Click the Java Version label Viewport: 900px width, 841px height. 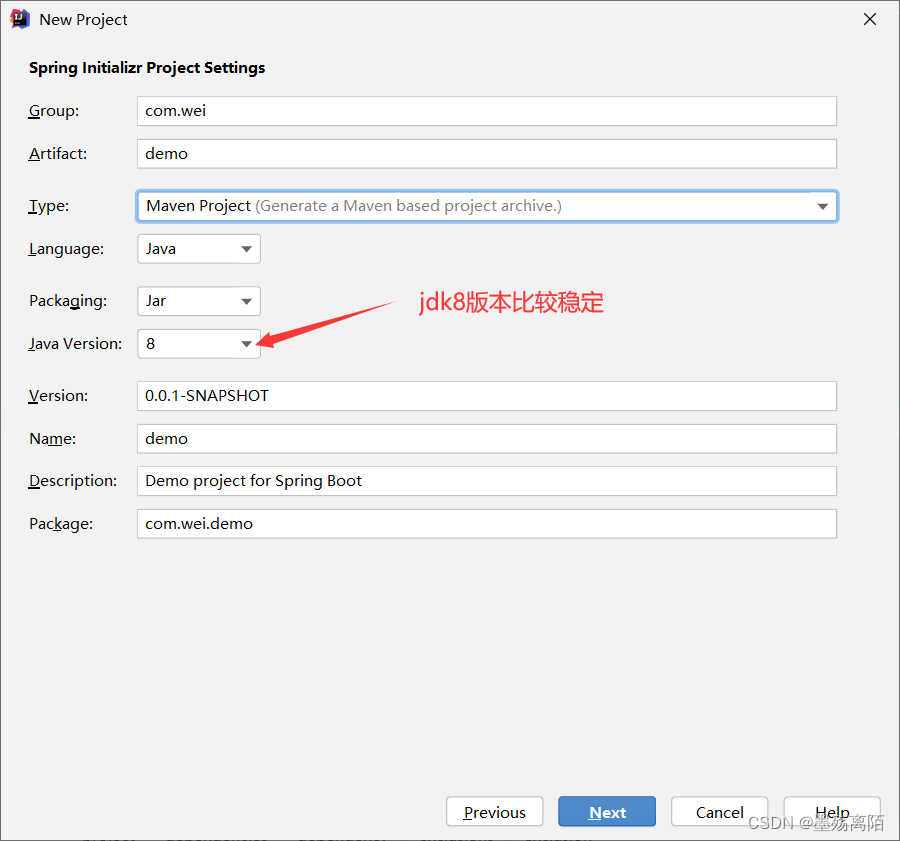pos(75,344)
